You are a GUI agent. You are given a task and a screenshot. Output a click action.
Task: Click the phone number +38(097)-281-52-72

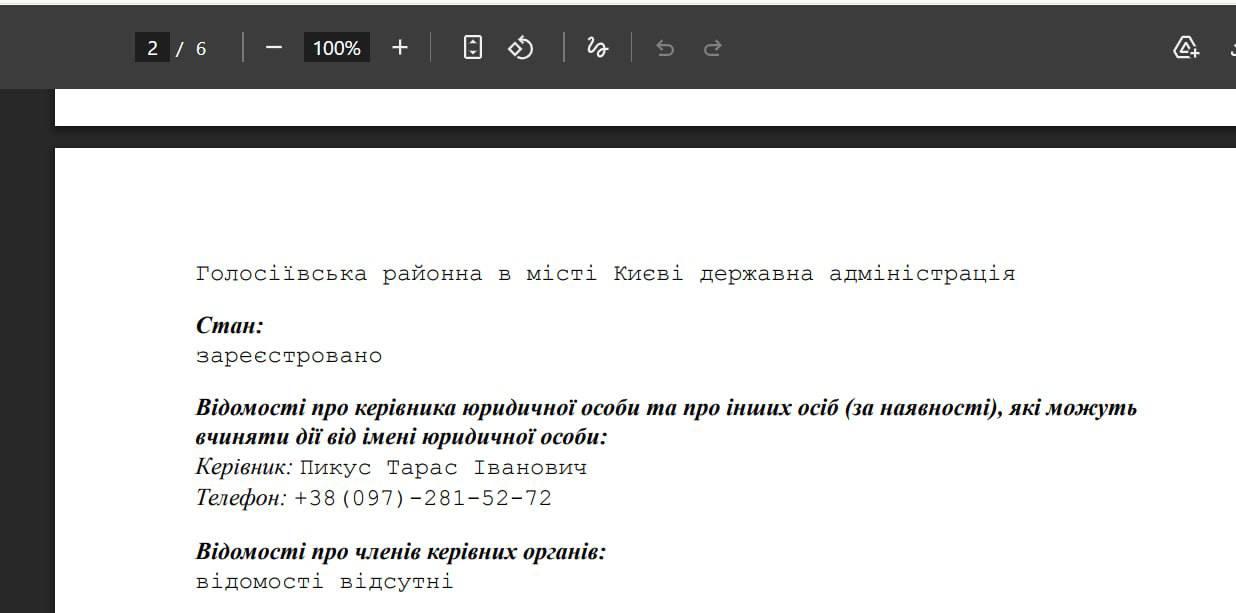pyautogui.click(x=423, y=498)
